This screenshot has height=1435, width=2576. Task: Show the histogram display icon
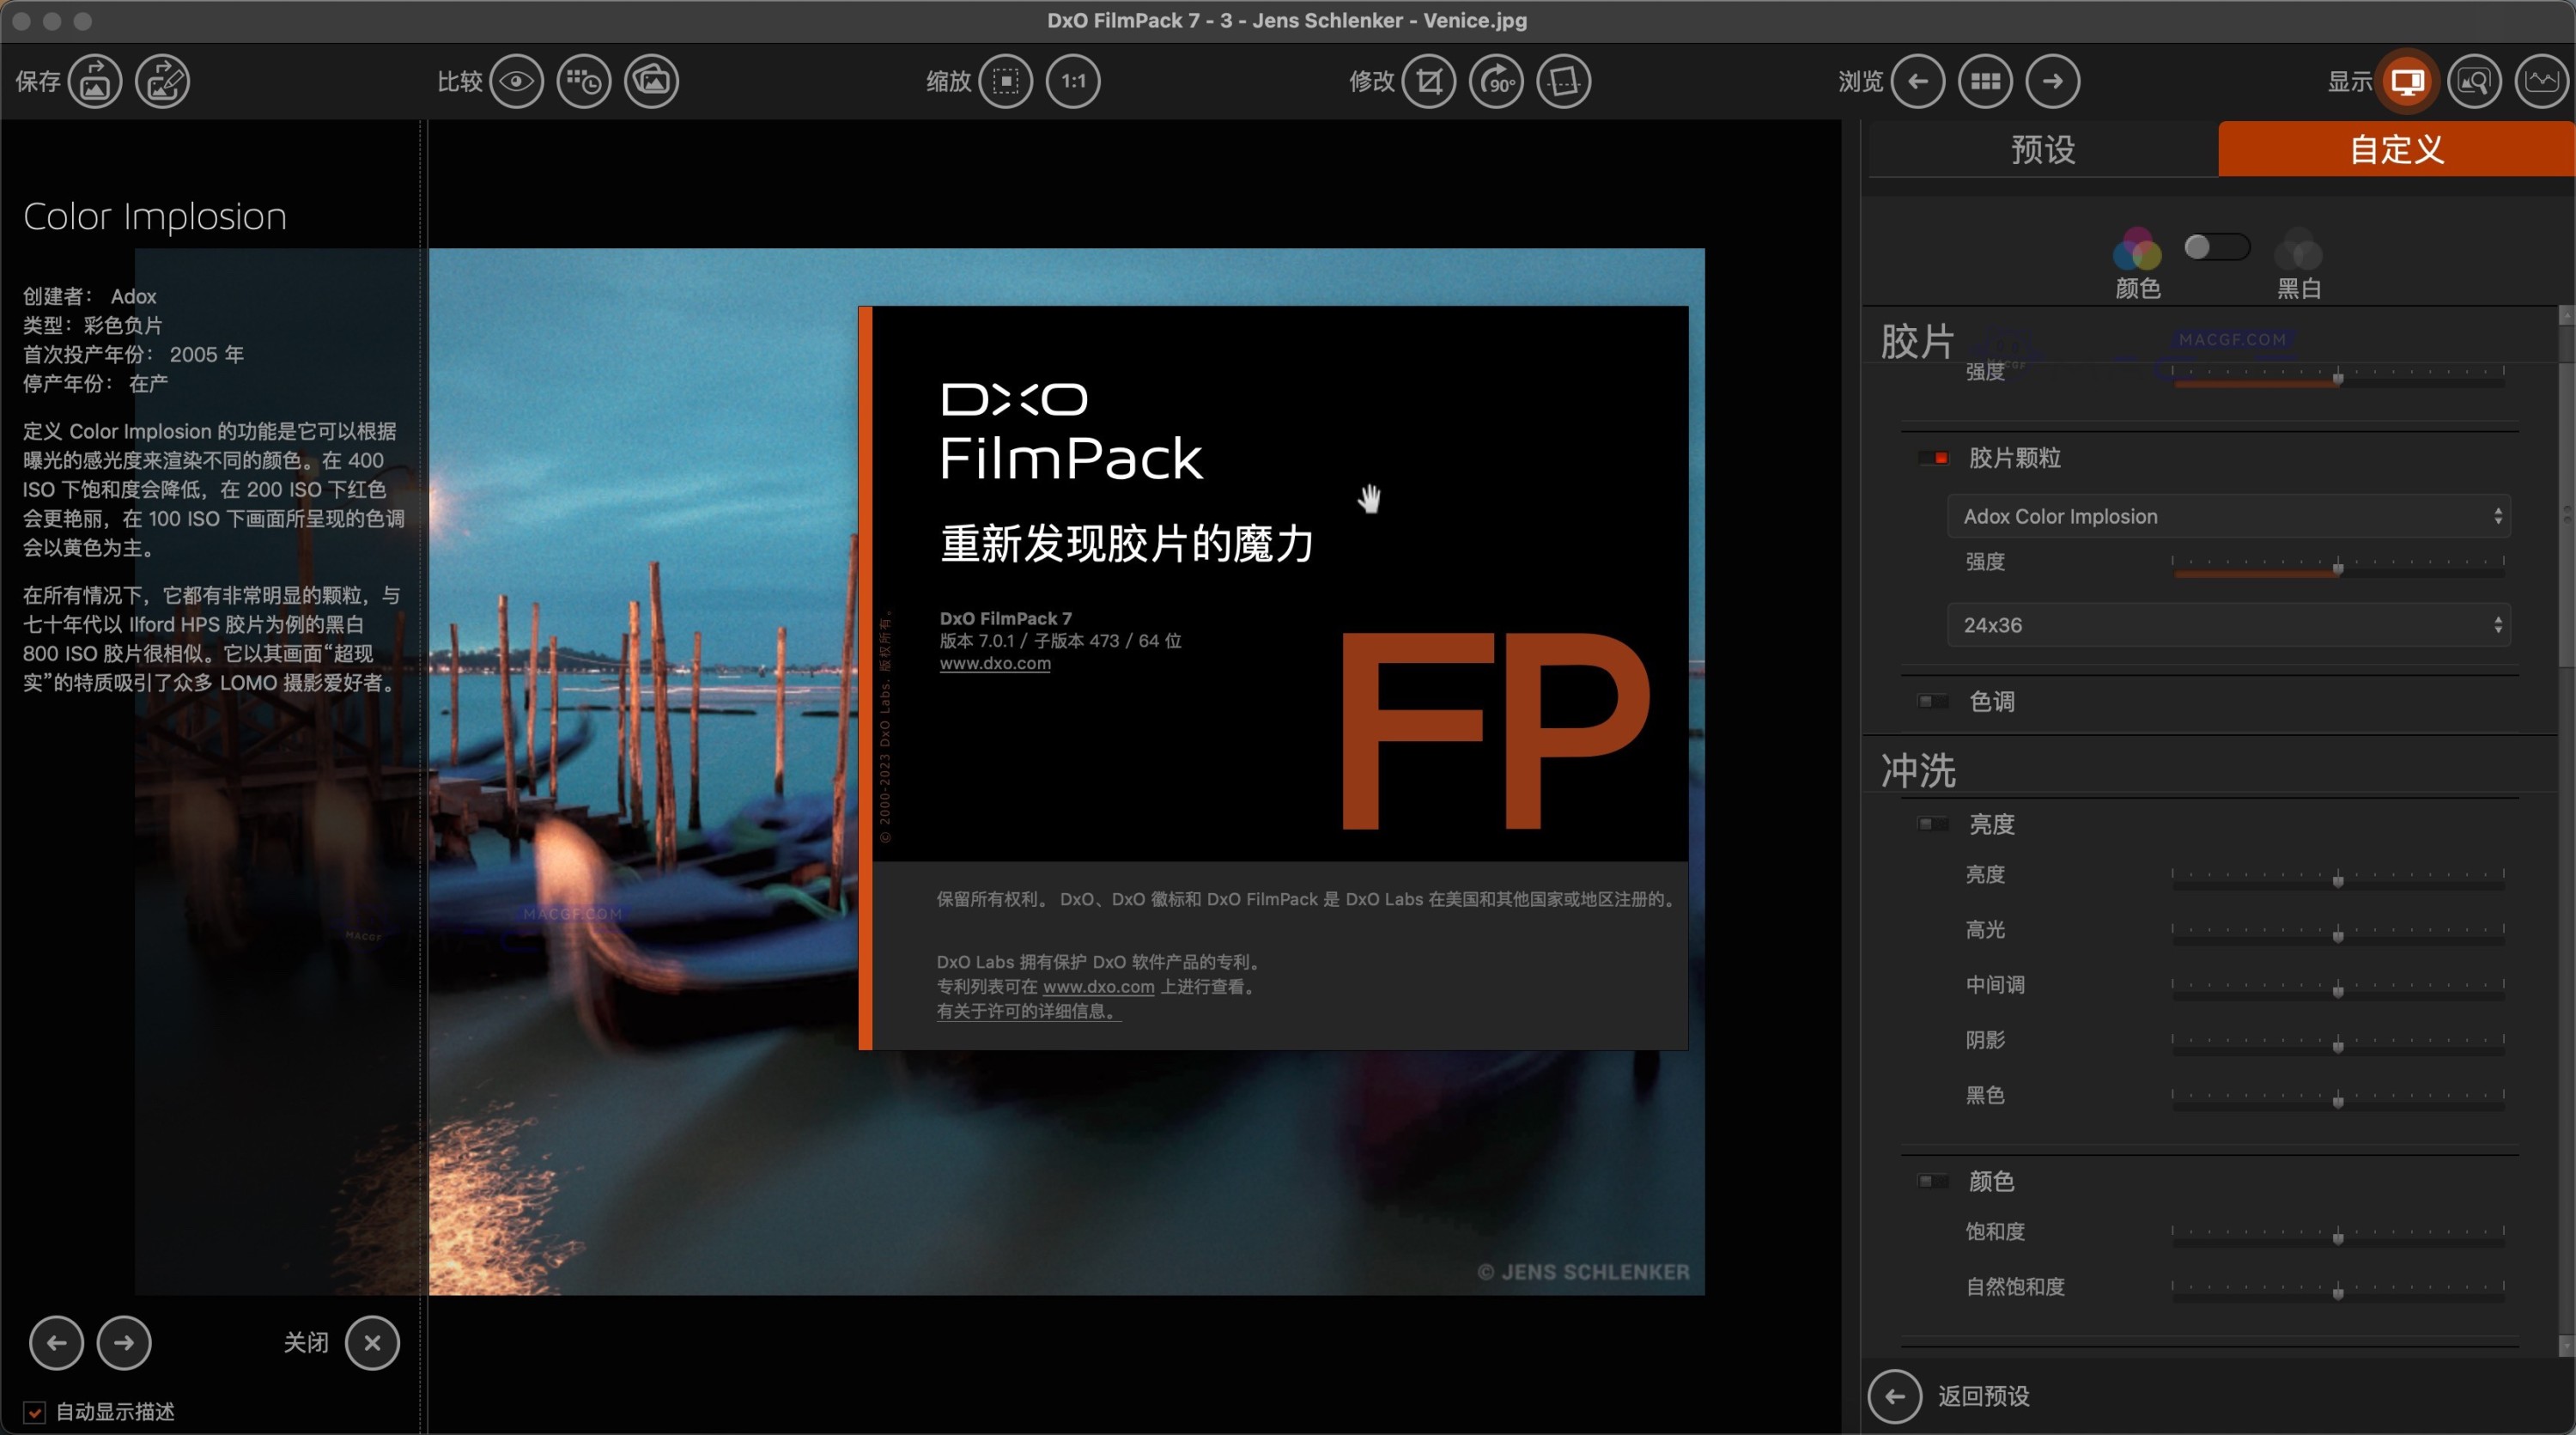click(2541, 81)
